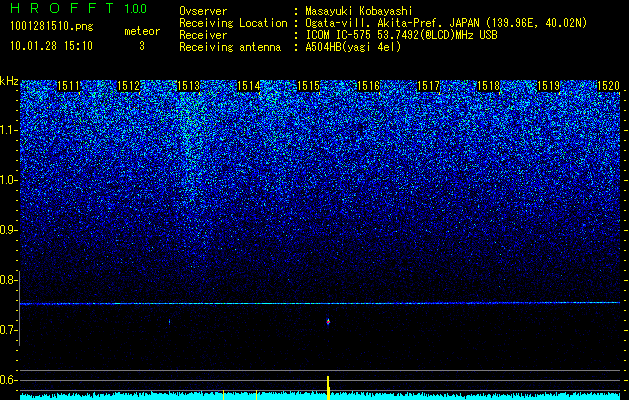Click the 1.0 kHz axis label
Screen dimensions: 629x400
click(x=9, y=181)
